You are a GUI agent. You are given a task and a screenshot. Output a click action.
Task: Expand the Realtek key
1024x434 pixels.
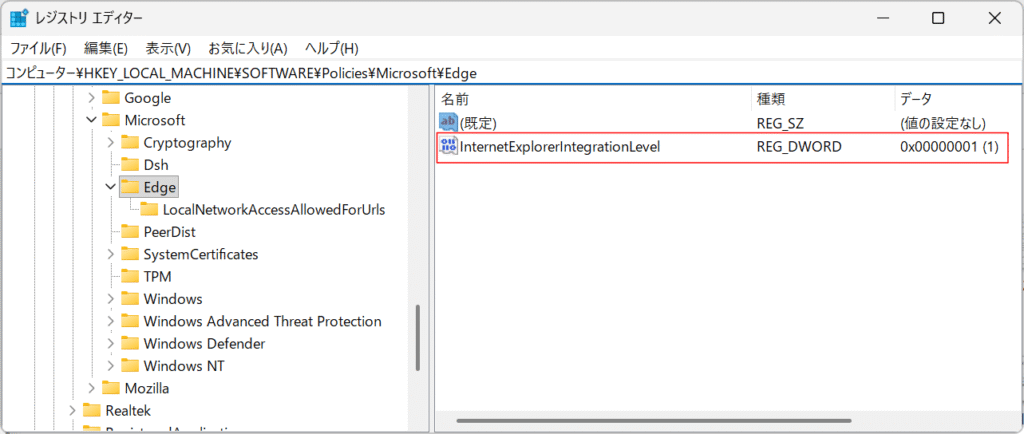[x=72, y=410]
